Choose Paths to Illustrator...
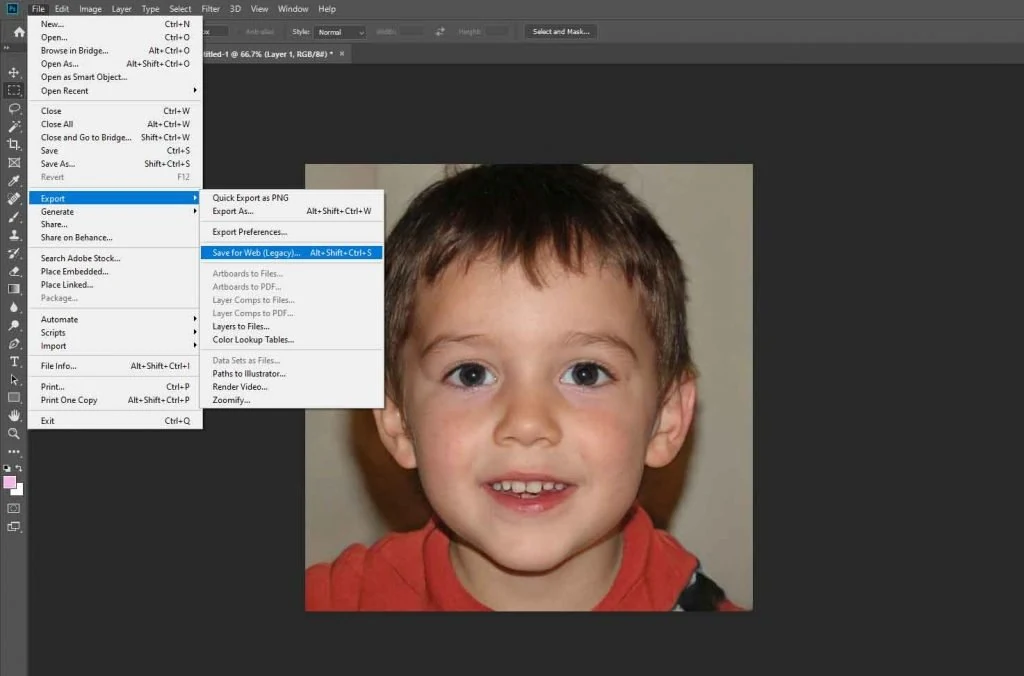 (x=292, y=374)
